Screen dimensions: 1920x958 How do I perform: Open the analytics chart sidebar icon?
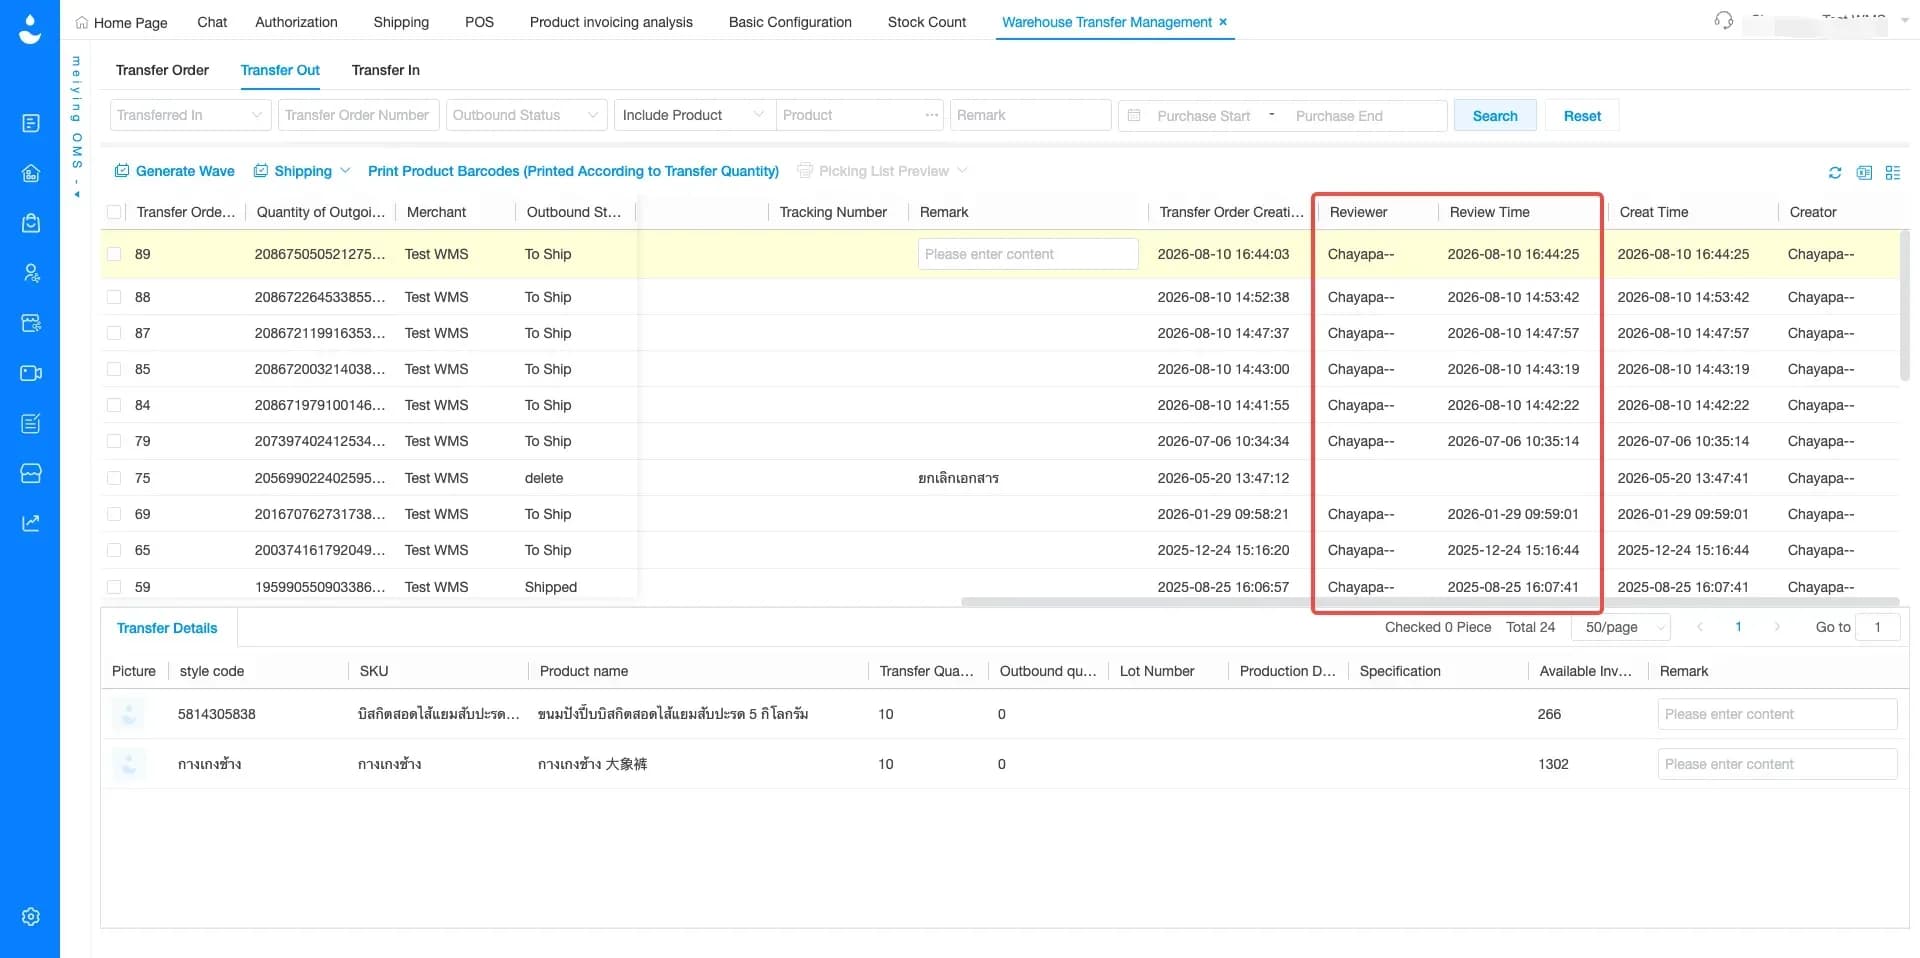(31, 523)
